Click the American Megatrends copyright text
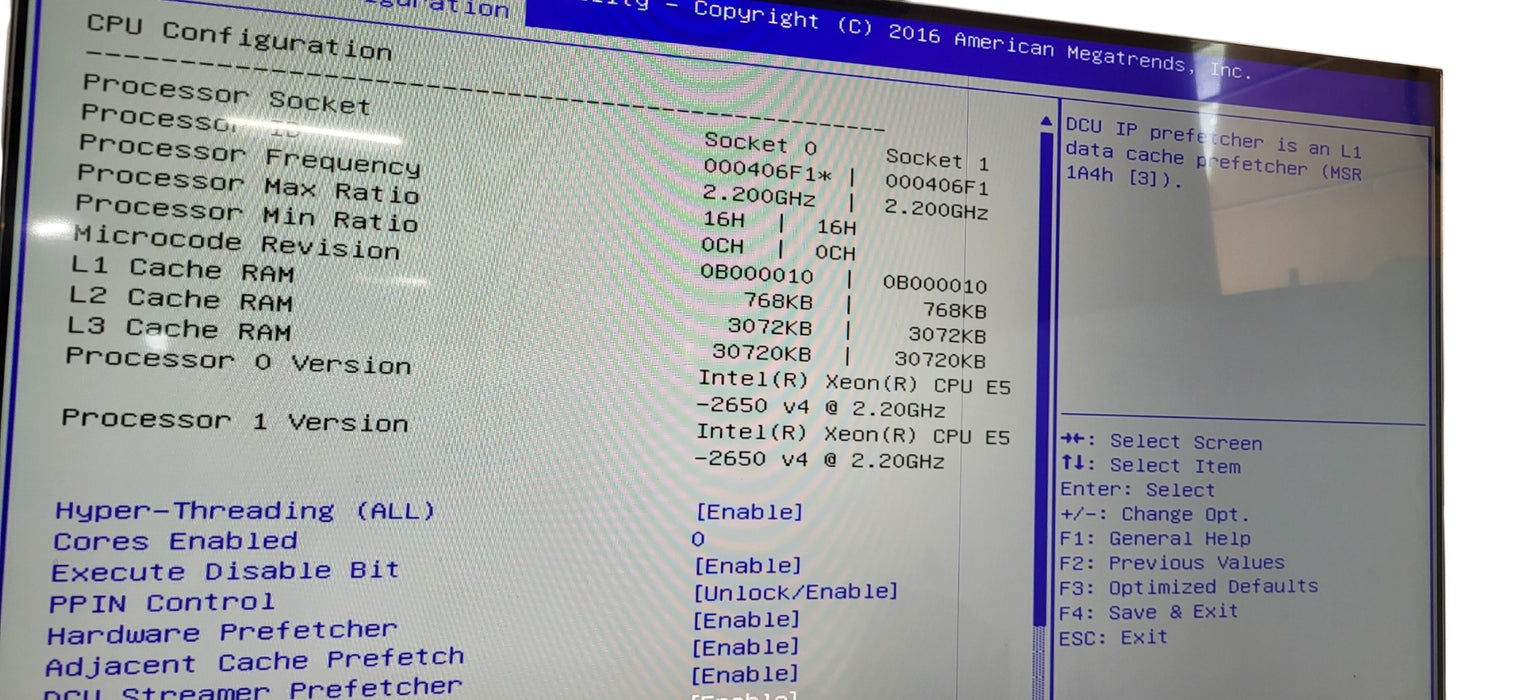1515x700 pixels. 970,40
